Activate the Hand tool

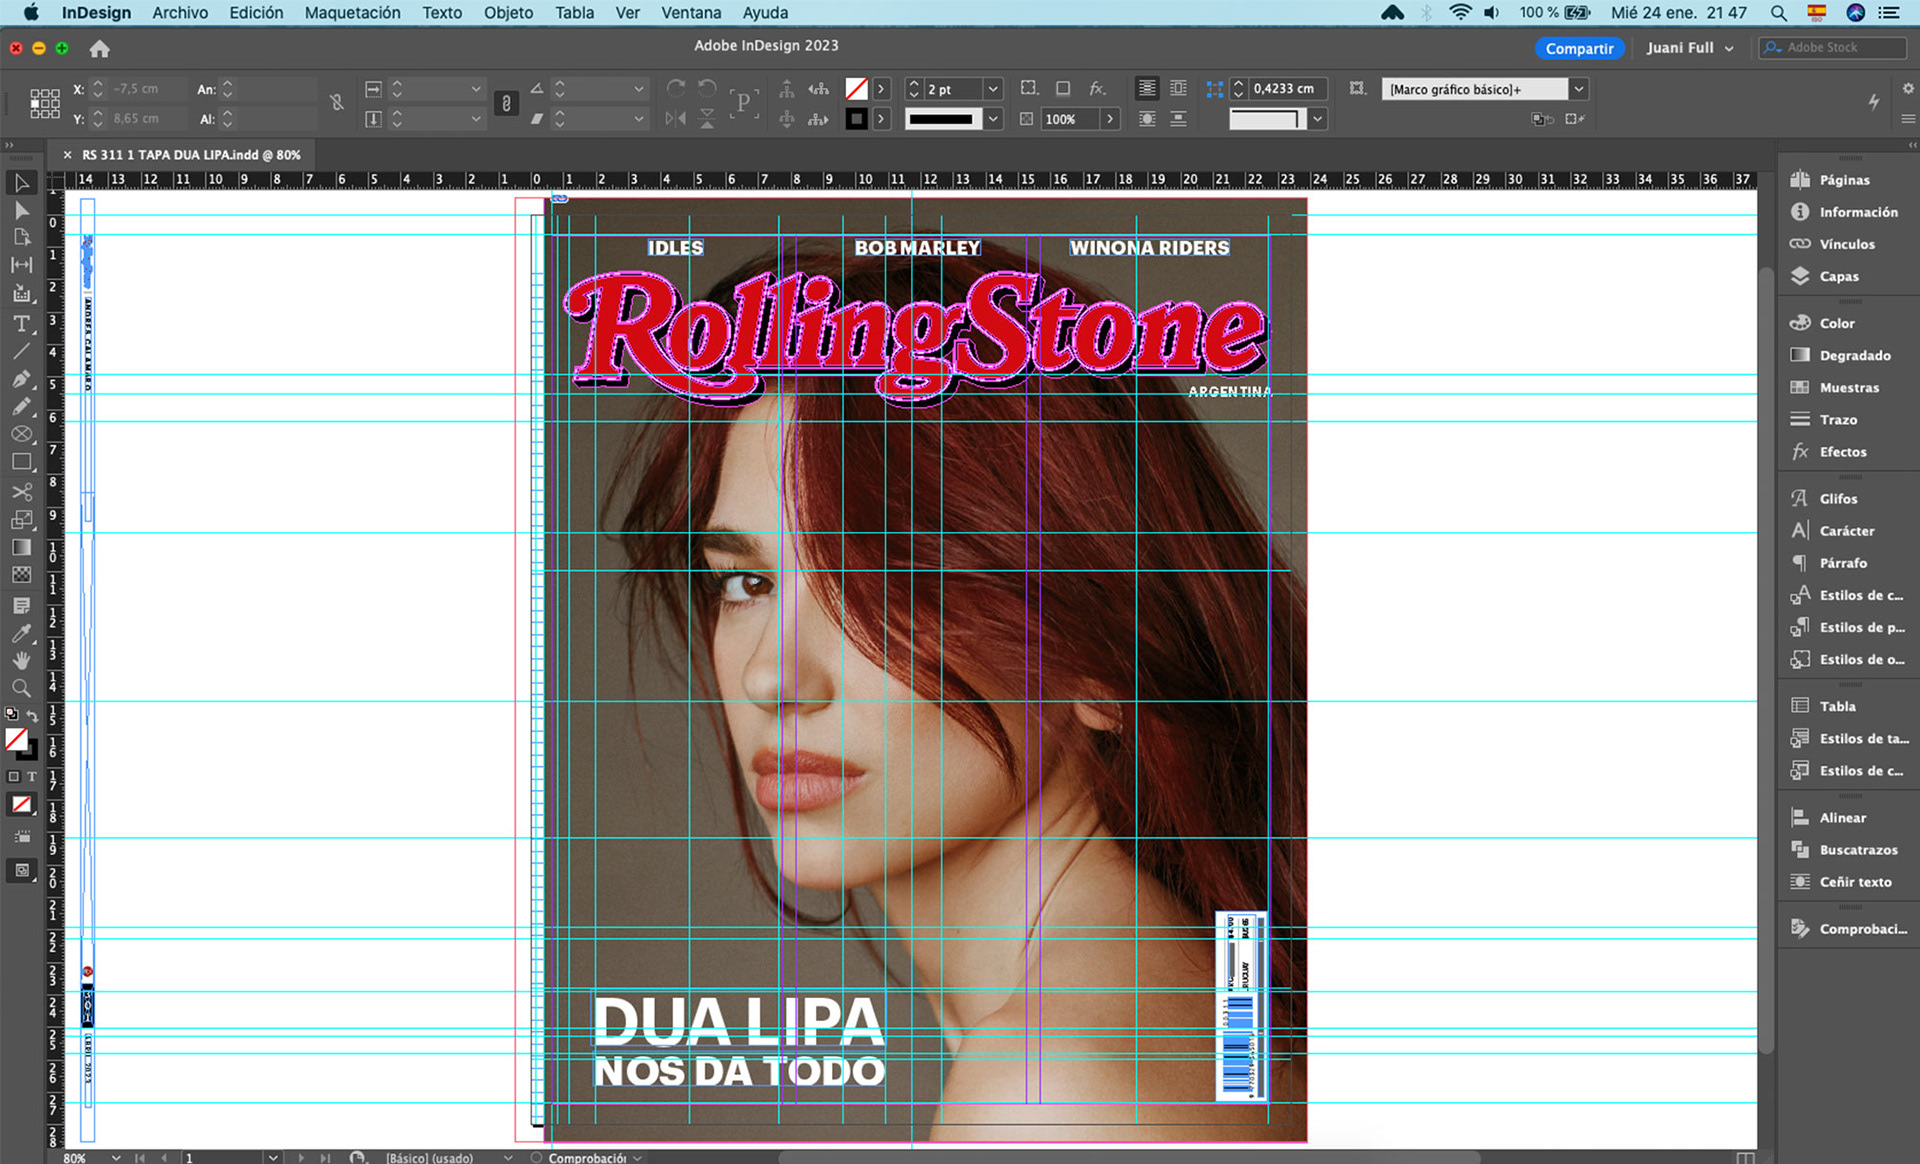[x=21, y=660]
